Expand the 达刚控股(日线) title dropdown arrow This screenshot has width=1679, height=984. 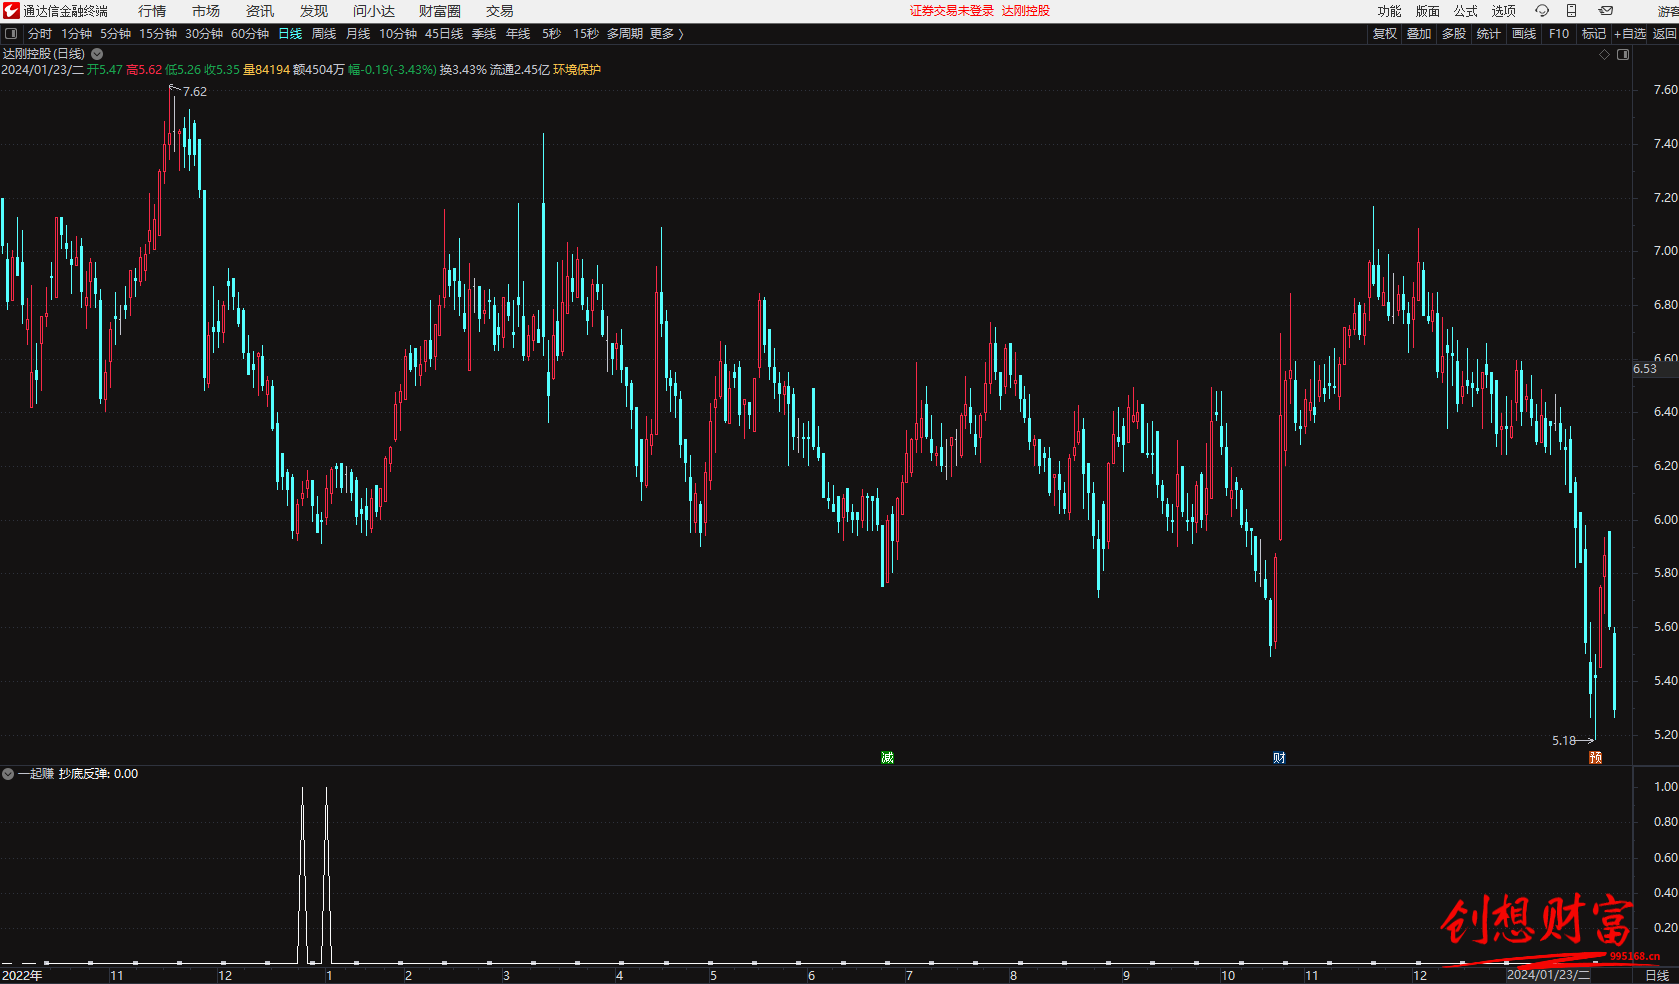tap(97, 54)
